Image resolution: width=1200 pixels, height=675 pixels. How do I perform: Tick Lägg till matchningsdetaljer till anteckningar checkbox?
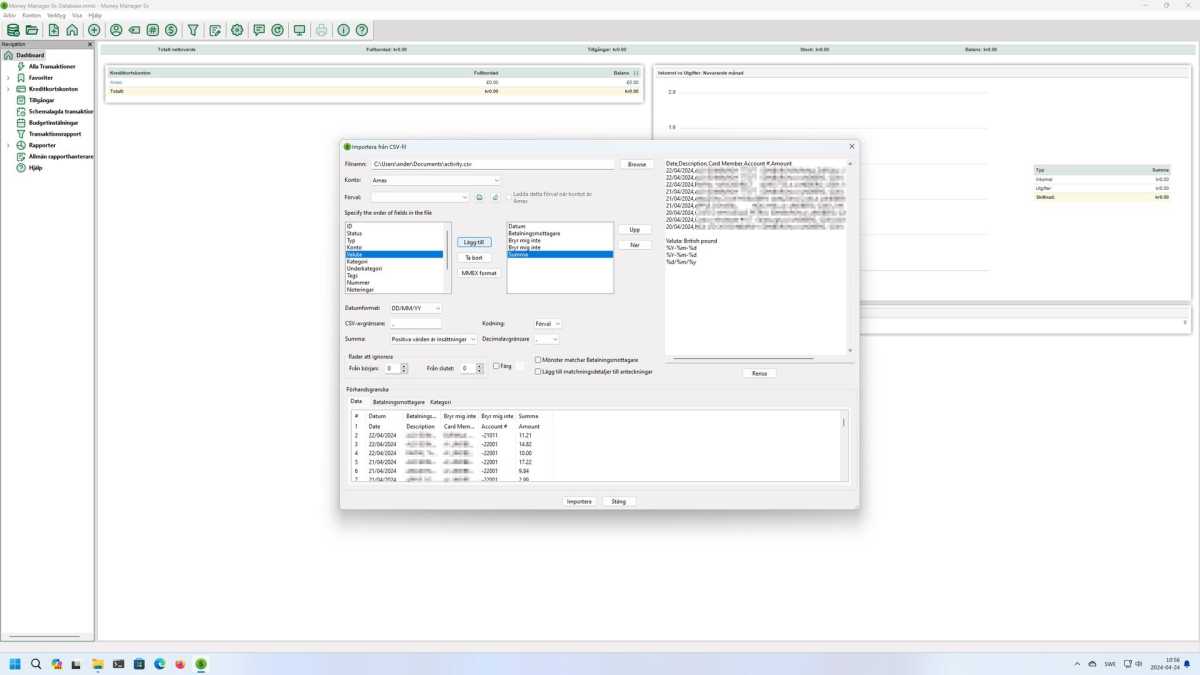539,371
